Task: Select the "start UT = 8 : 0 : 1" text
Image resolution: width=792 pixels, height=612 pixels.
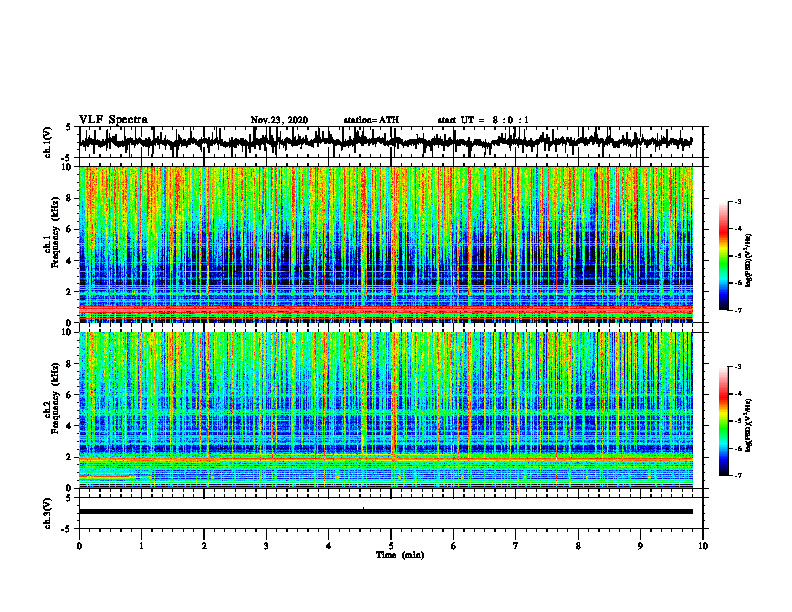Action: point(483,120)
